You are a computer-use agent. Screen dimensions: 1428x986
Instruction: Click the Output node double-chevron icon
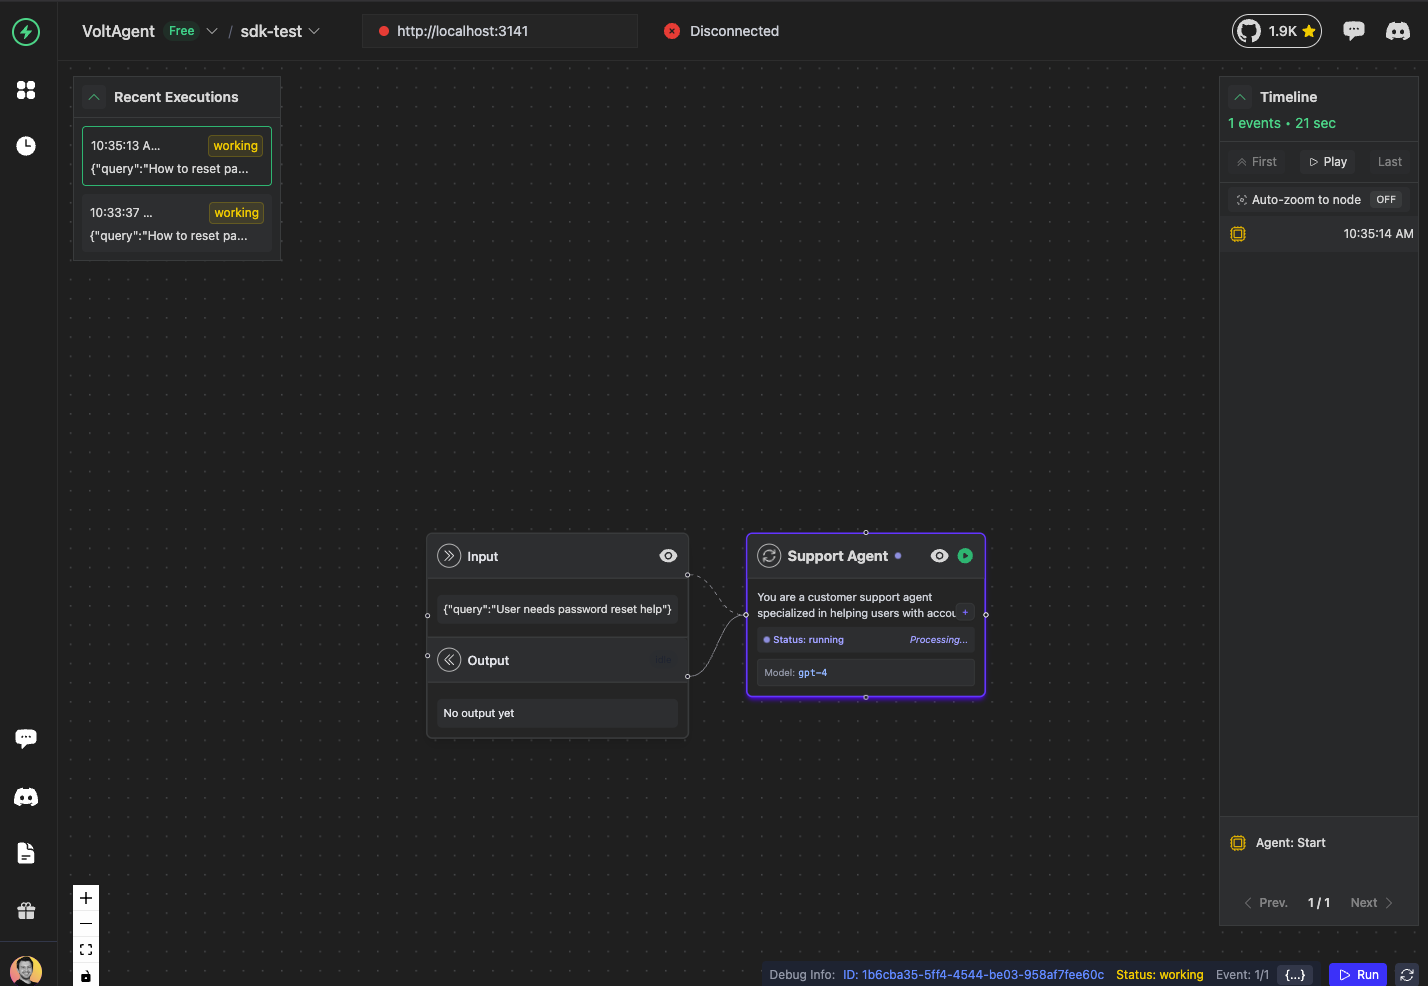(449, 660)
